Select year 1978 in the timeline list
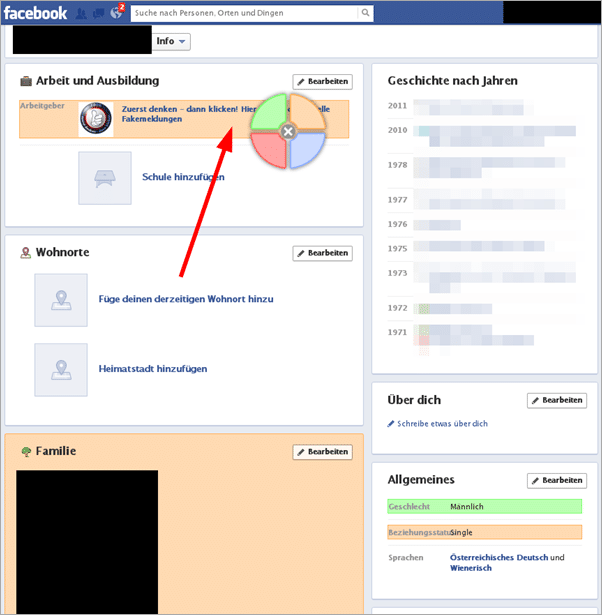Screen dimensions: 602x615 (398, 165)
